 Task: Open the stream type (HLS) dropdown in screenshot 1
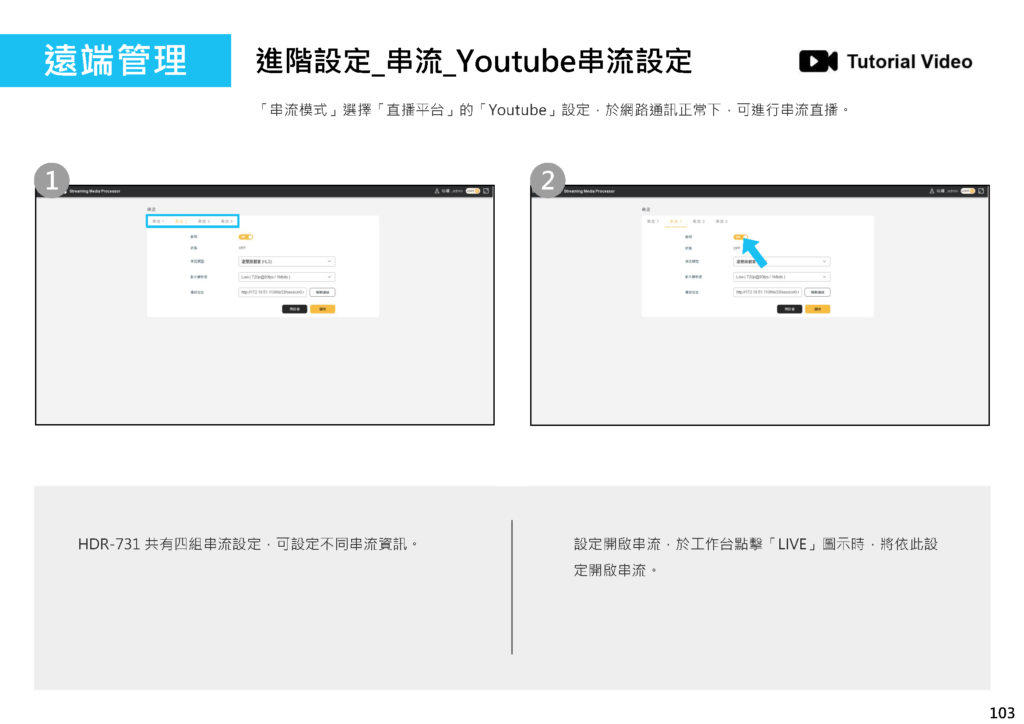(286, 261)
